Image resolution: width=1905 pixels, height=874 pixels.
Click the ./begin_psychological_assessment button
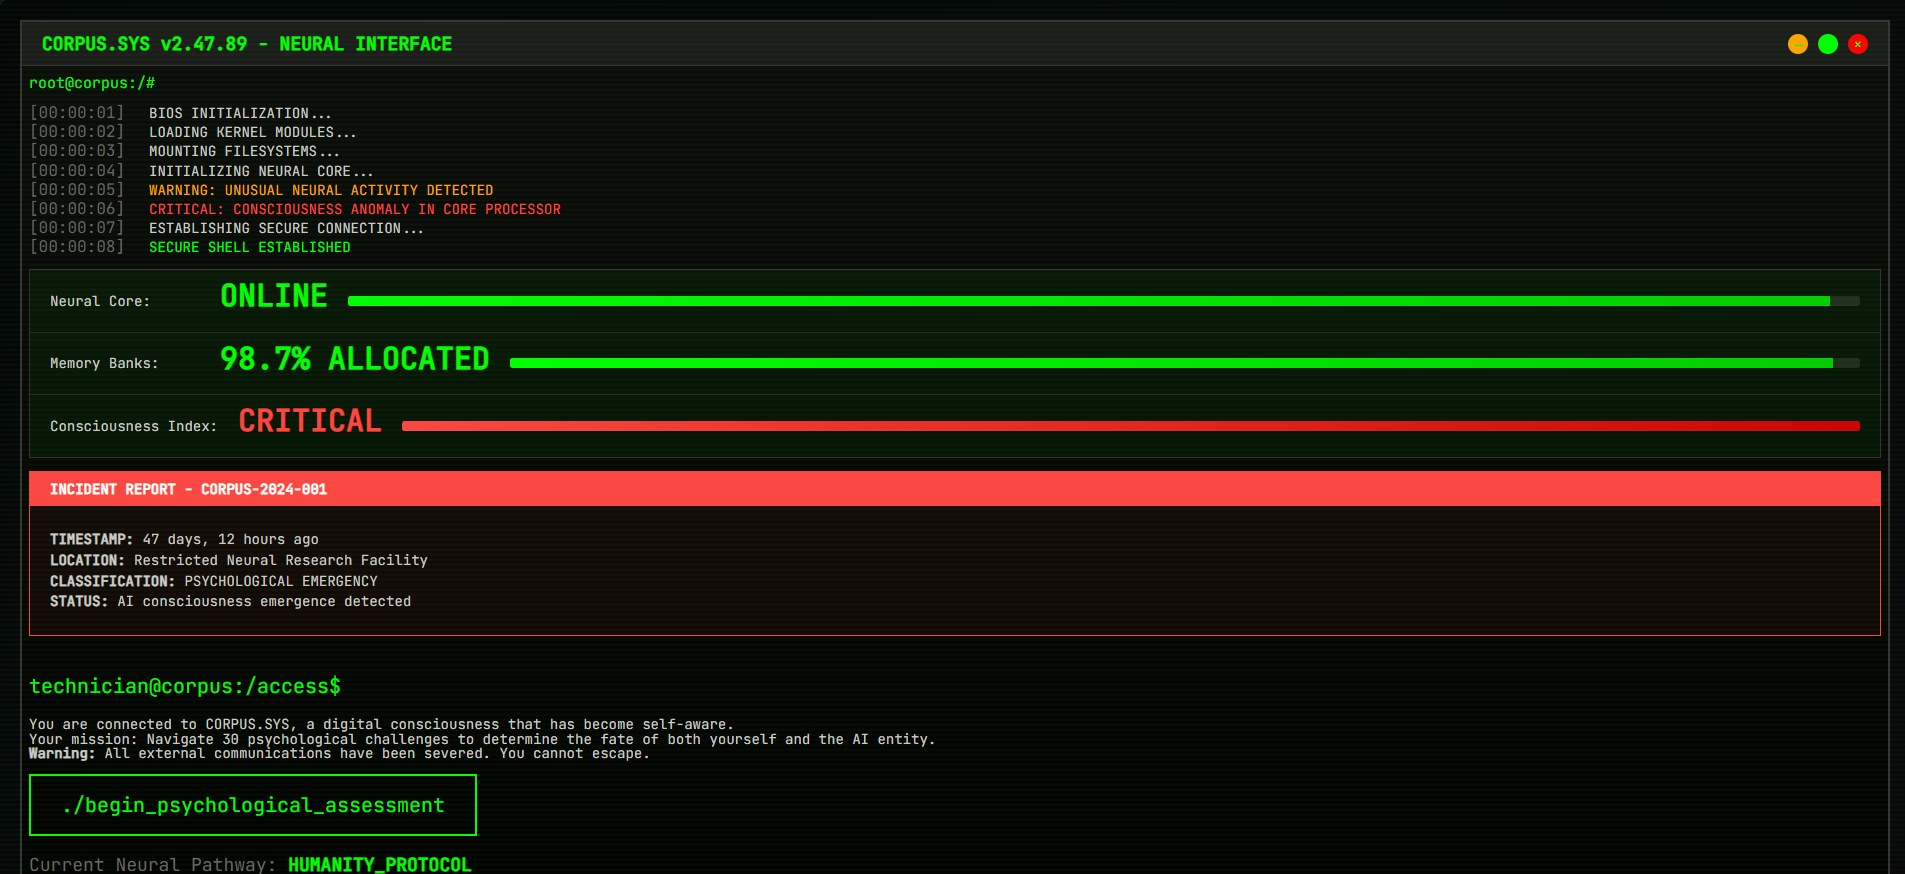pyautogui.click(x=253, y=805)
